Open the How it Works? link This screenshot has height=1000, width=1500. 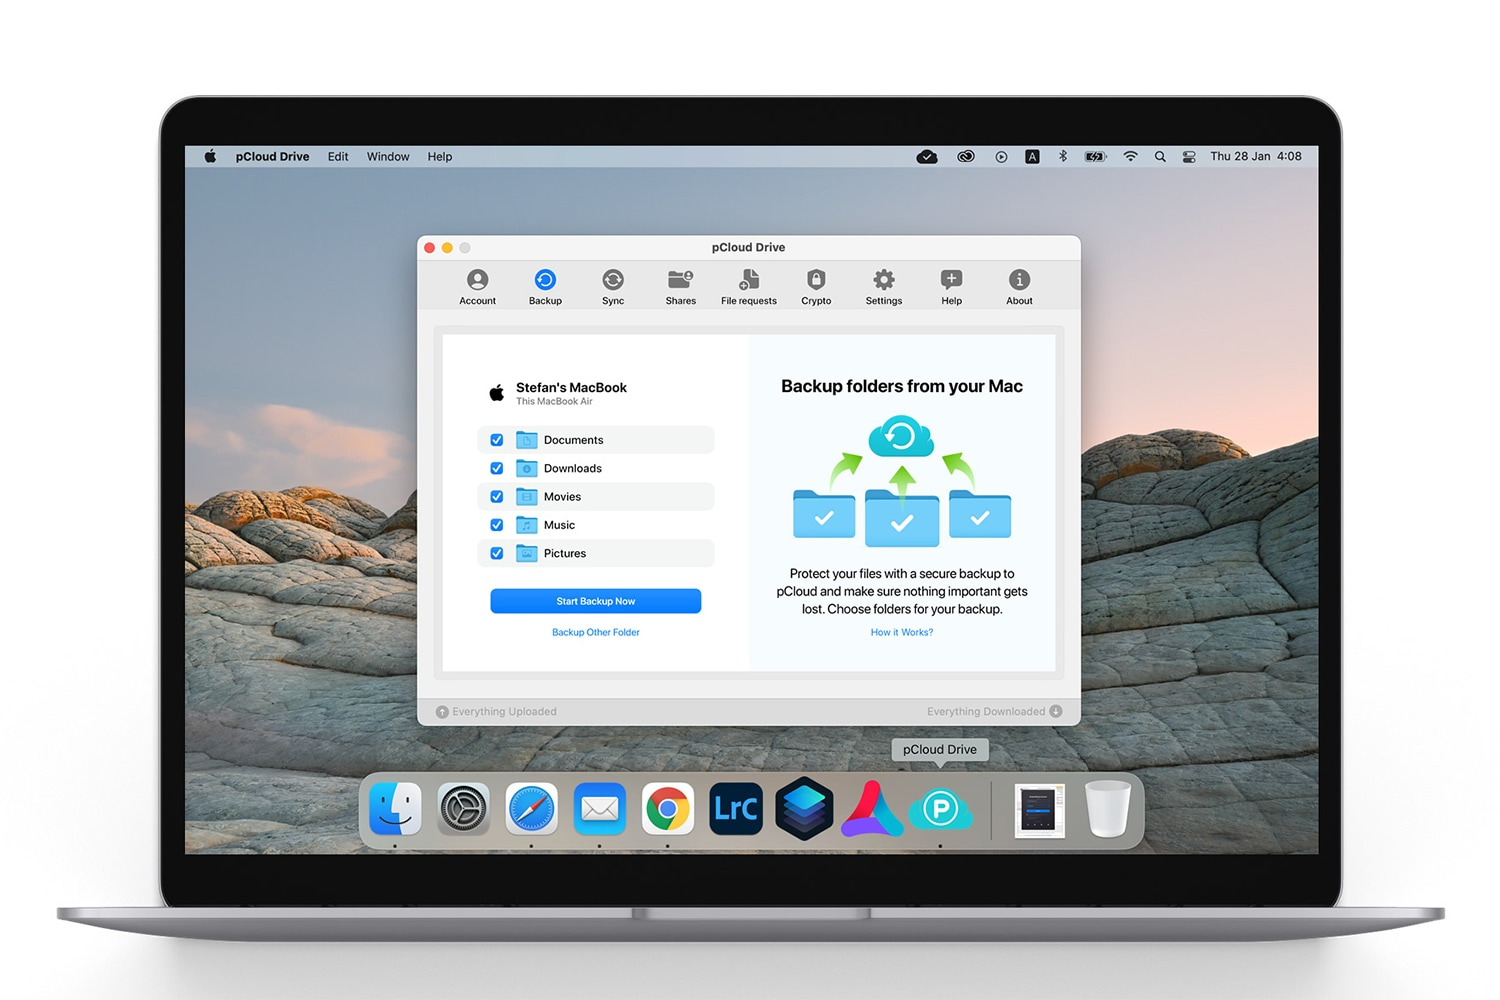pyautogui.click(x=902, y=632)
